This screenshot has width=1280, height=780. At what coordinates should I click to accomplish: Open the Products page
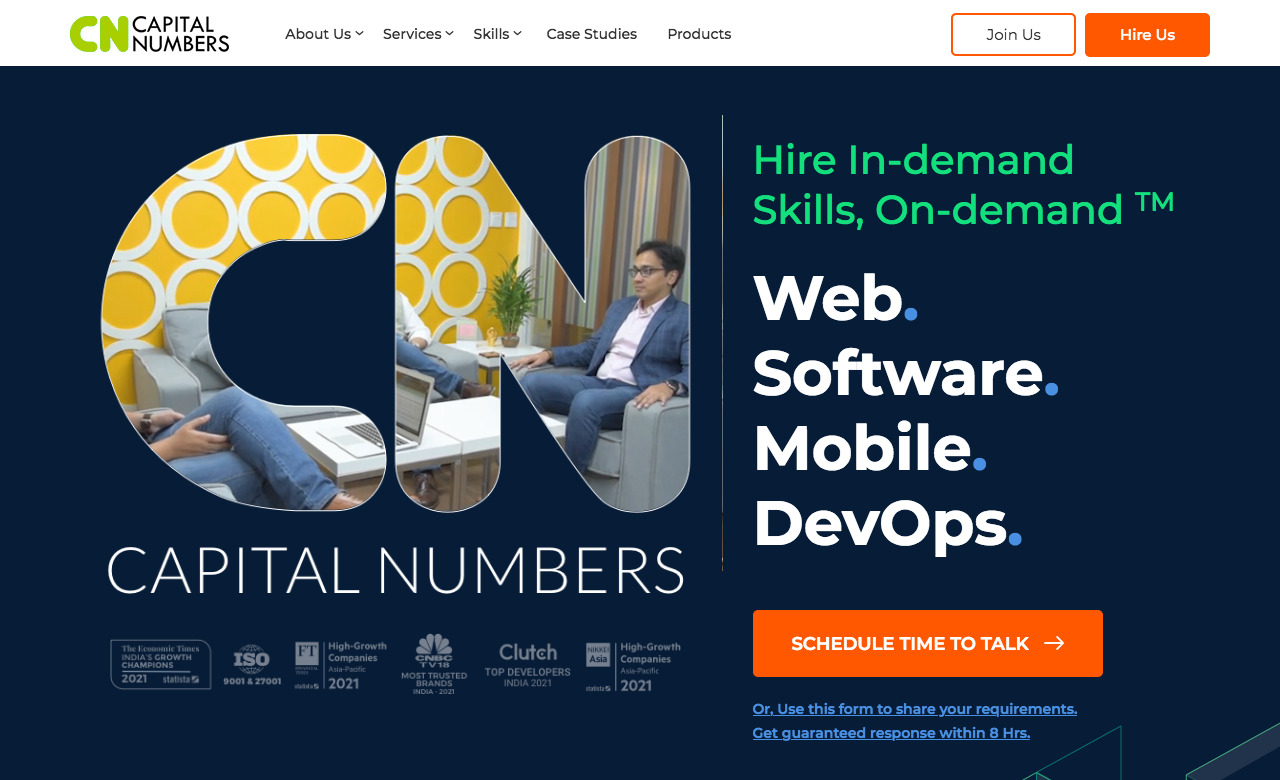click(699, 34)
